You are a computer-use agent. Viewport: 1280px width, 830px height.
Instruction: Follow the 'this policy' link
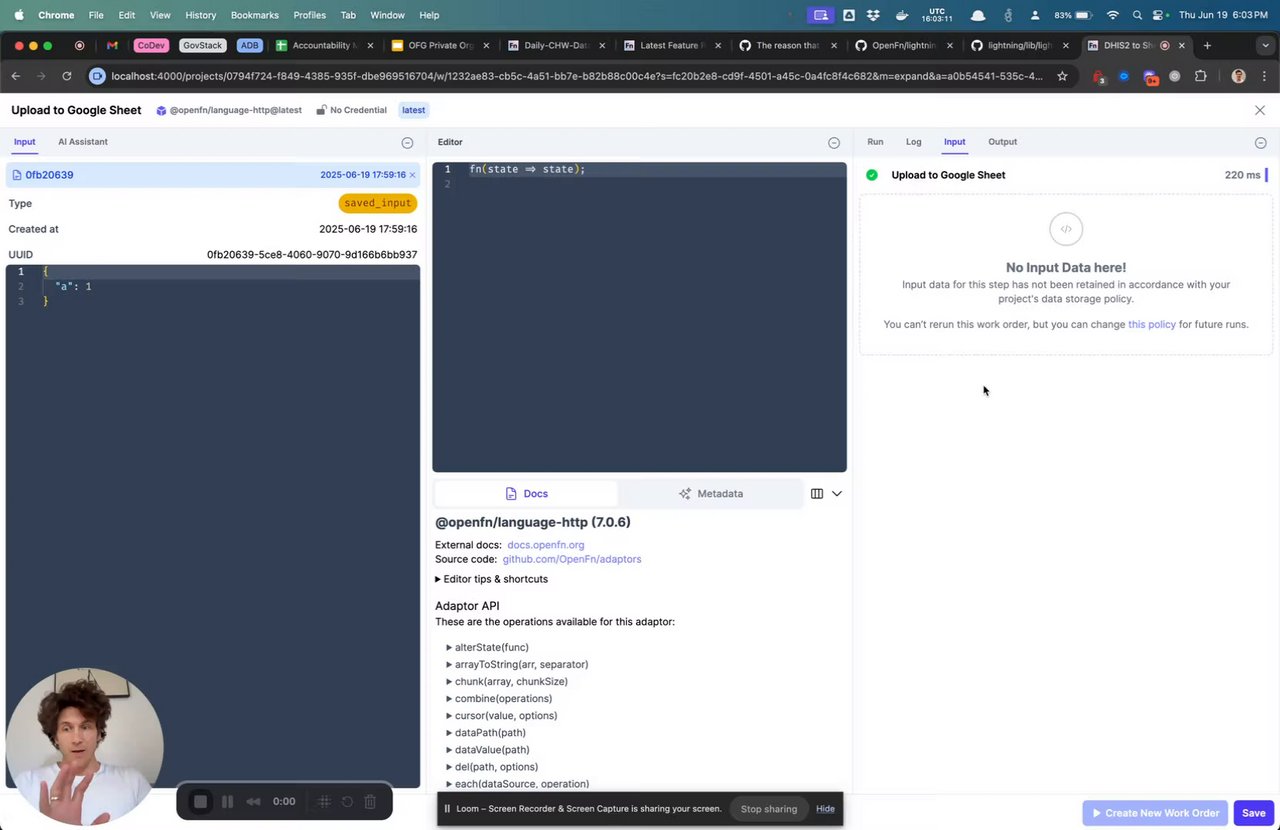pyautogui.click(x=1152, y=324)
